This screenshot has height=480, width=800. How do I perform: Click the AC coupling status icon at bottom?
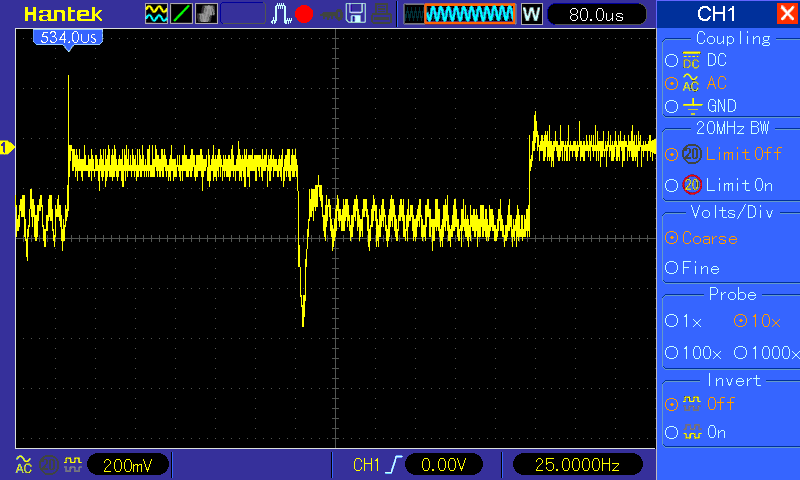point(23,464)
